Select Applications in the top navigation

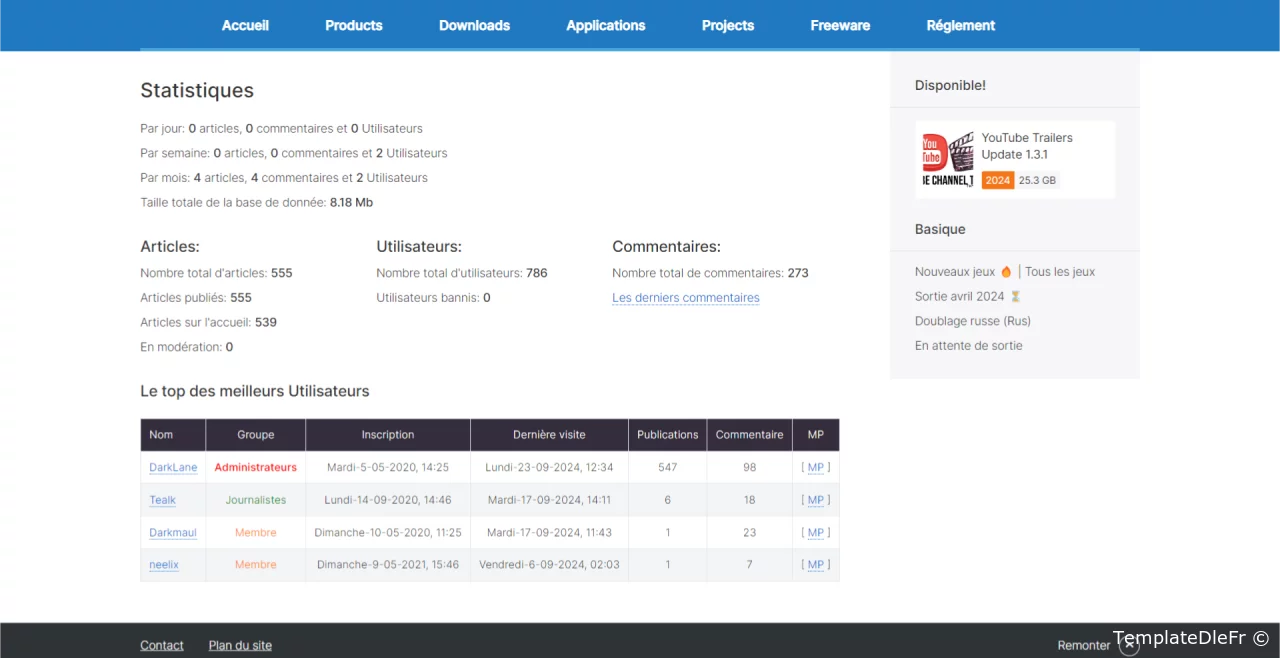(605, 25)
